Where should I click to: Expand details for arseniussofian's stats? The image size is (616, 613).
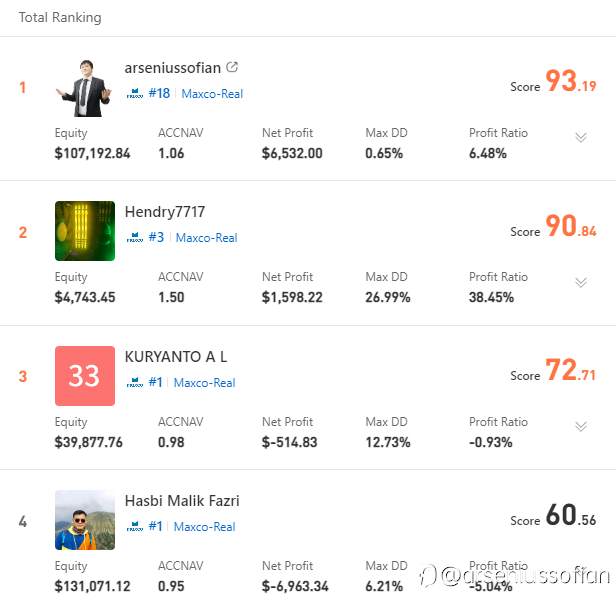[x=581, y=137]
